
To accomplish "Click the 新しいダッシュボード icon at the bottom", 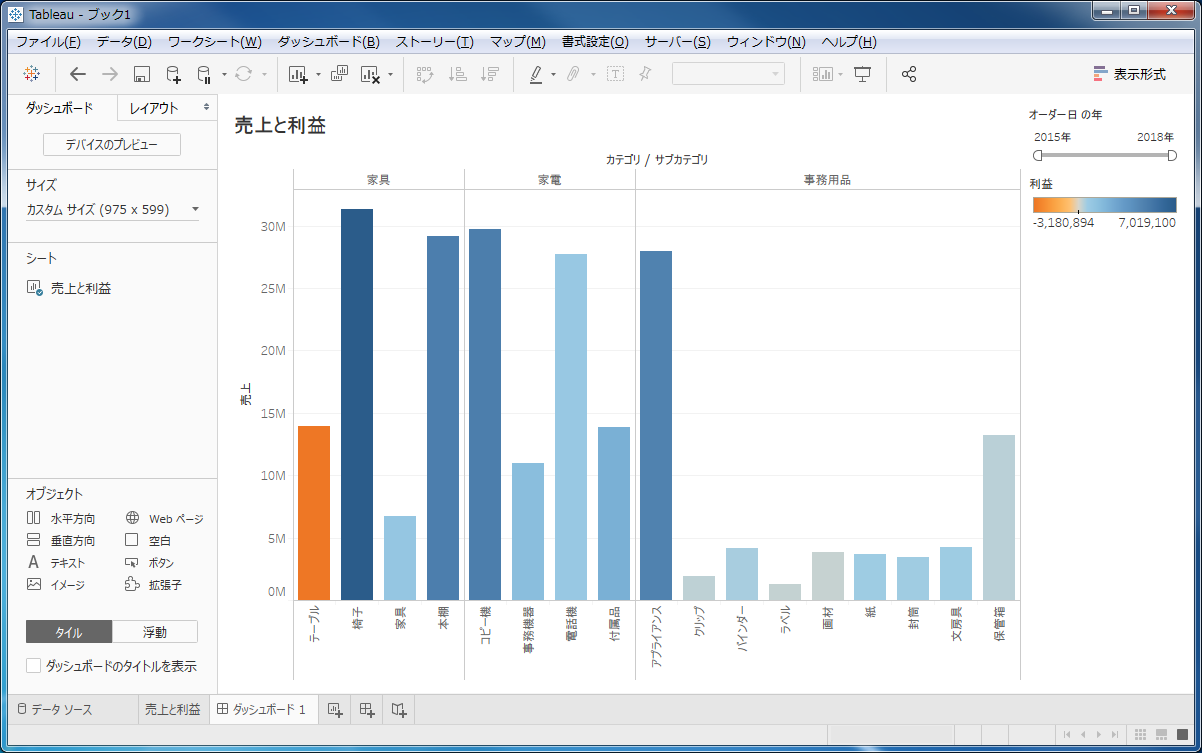I will click(x=366, y=709).
